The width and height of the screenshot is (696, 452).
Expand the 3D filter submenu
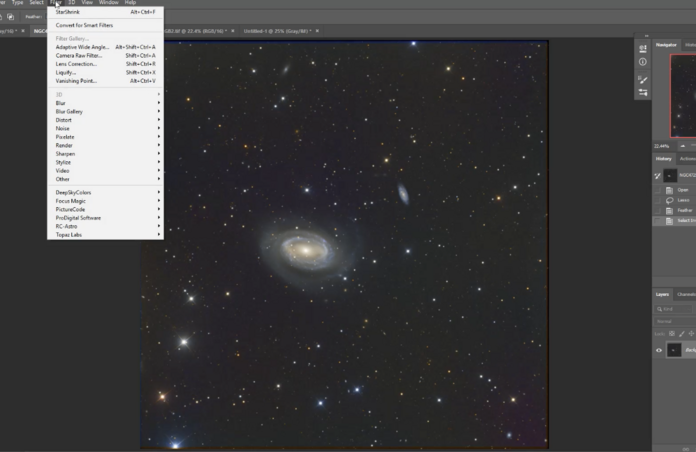(x=106, y=95)
